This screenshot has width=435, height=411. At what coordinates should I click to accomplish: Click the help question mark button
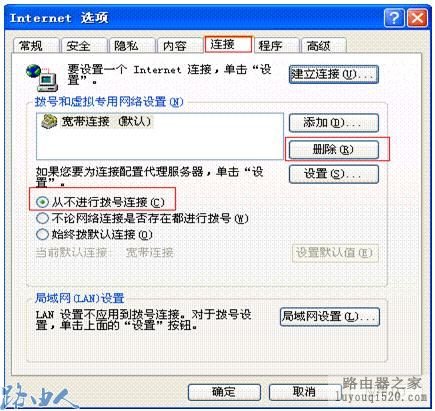click(x=394, y=18)
